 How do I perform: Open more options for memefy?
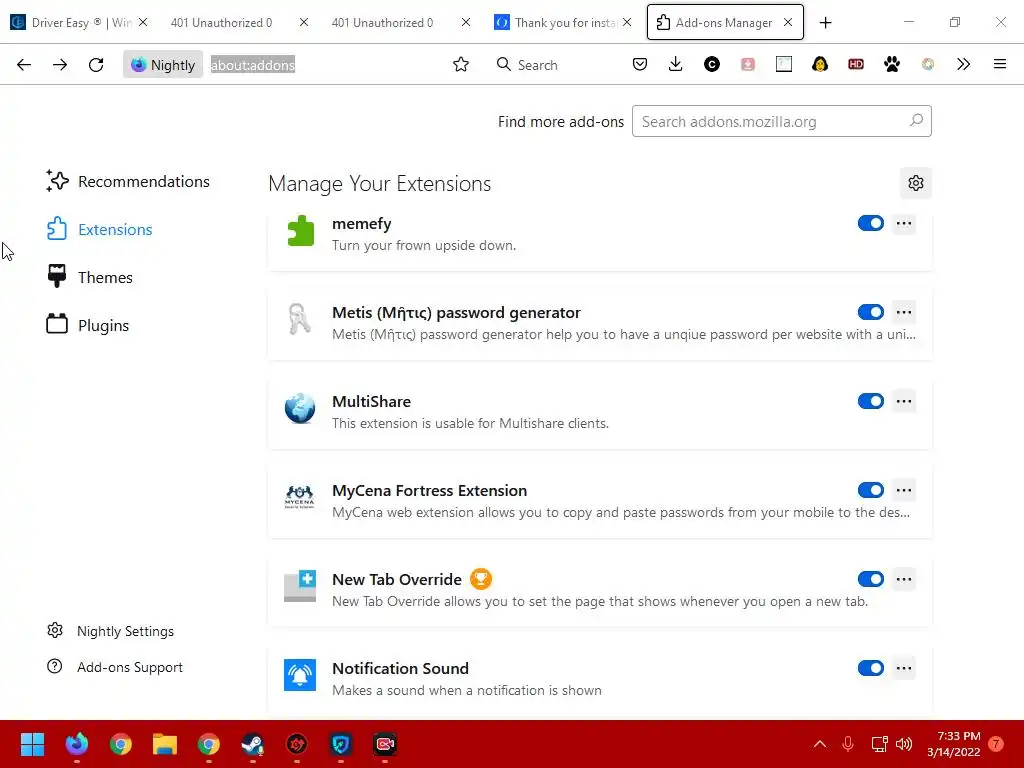click(x=904, y=223)
